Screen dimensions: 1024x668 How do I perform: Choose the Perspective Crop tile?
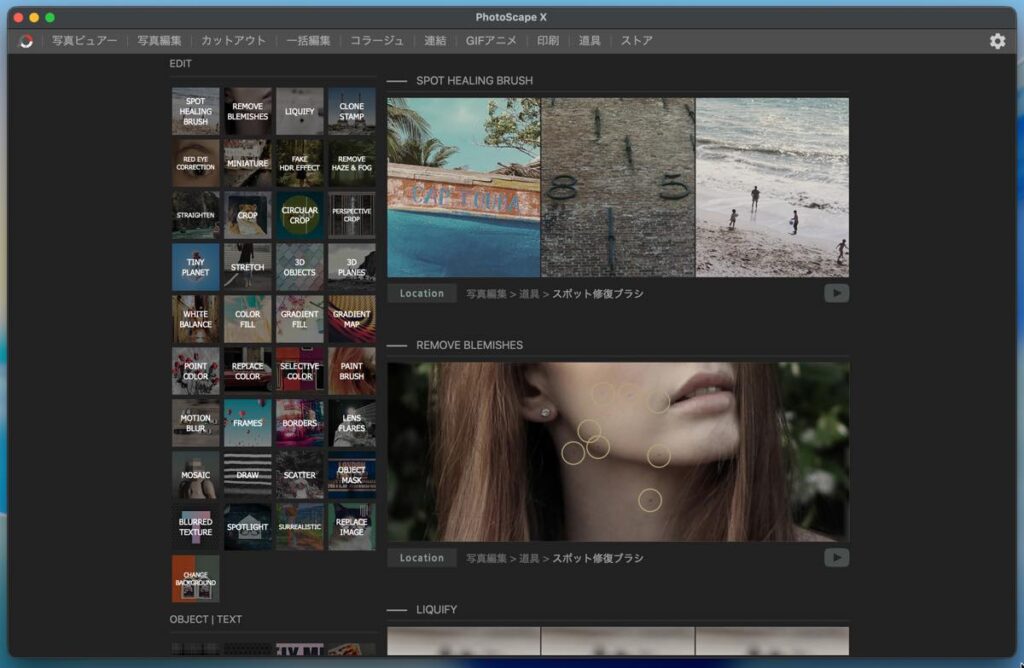pyautogui.click(x=351, y=215)
